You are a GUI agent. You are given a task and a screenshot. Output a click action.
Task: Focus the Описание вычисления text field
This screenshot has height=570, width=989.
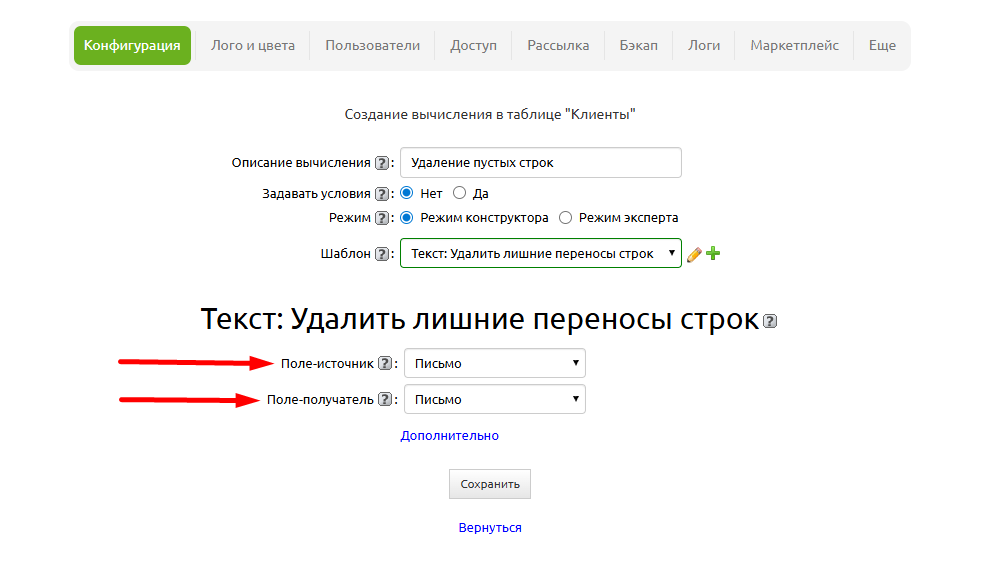[x=540, y=163]
